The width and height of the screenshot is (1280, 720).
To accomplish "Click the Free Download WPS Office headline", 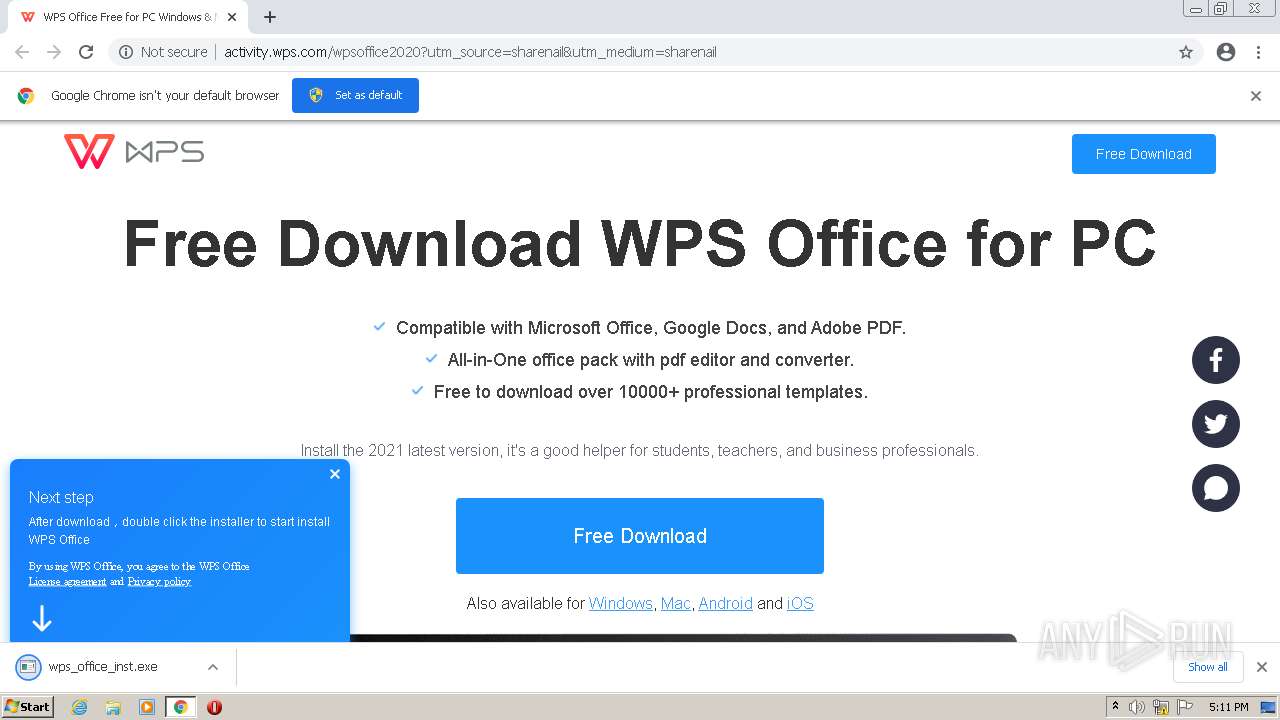I will (640, 243).
